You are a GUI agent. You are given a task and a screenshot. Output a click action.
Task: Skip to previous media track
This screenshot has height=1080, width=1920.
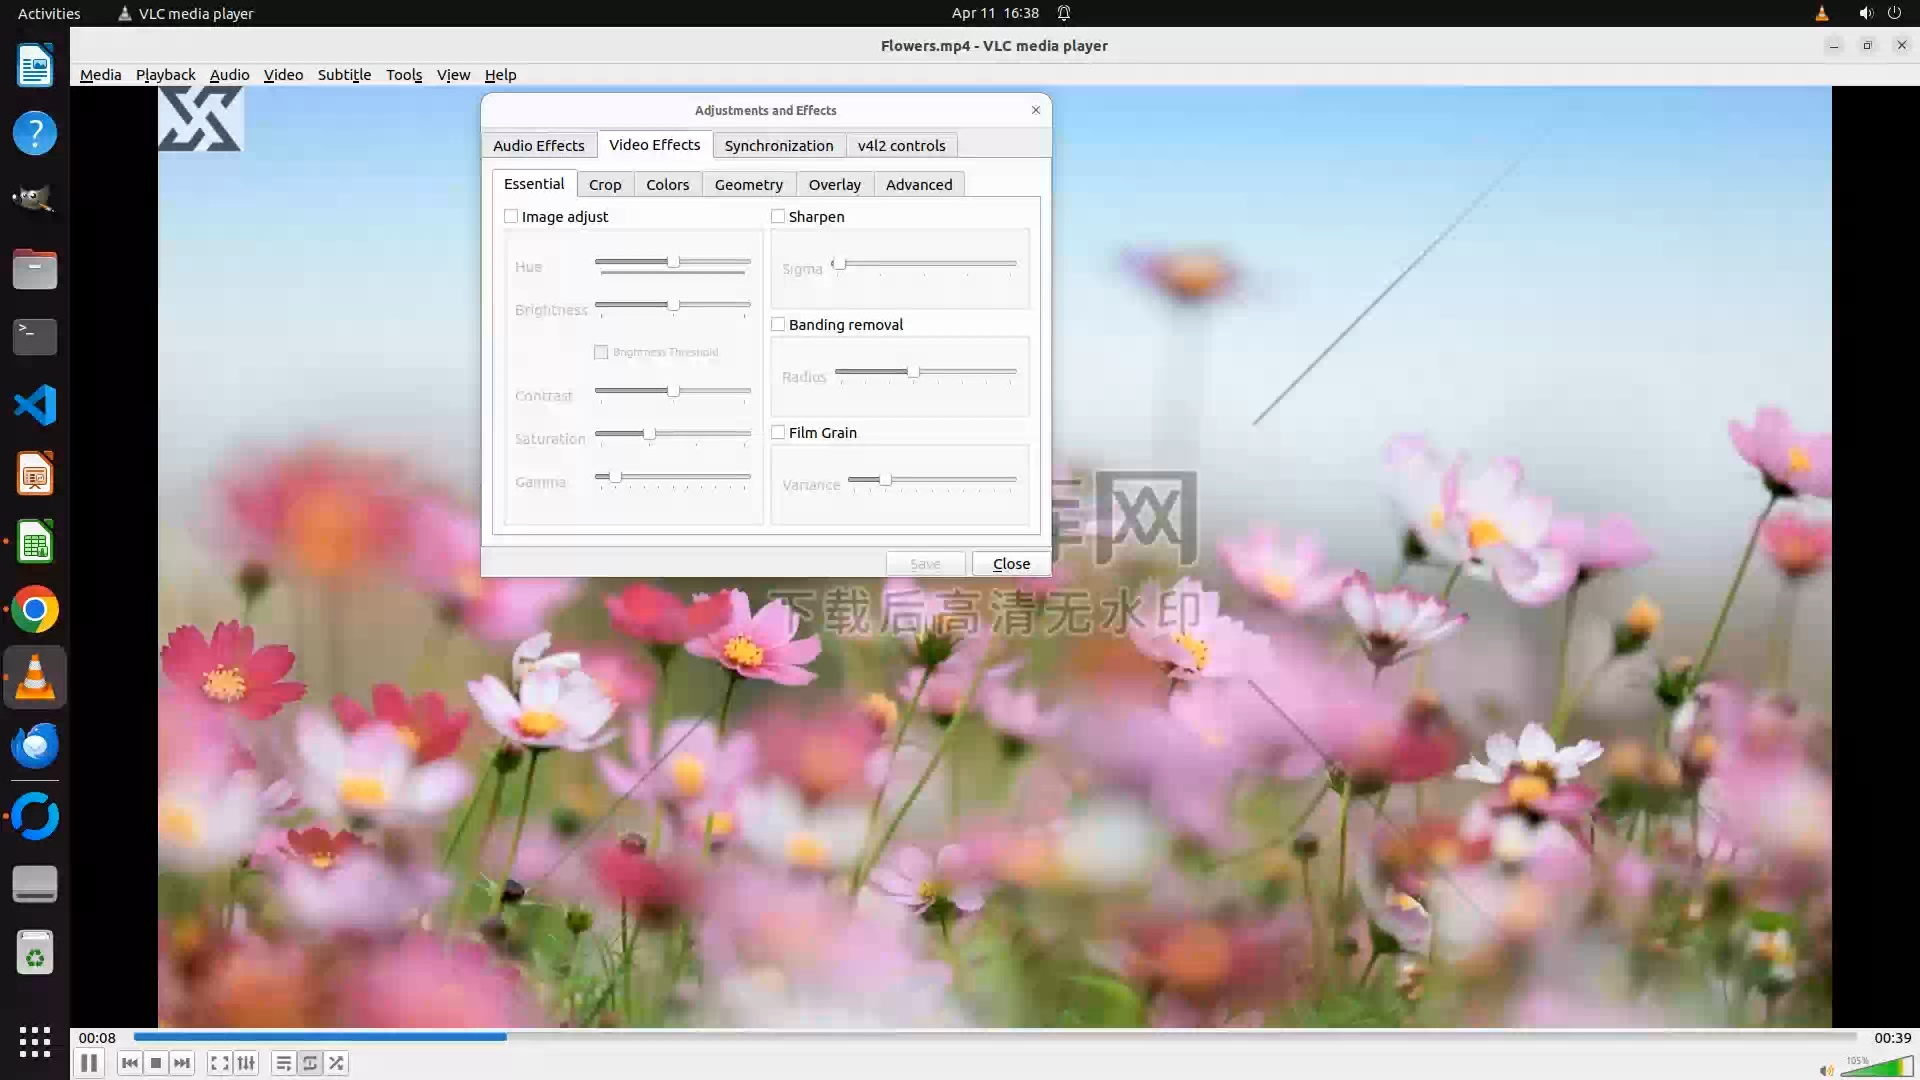tap(129, 1063)
